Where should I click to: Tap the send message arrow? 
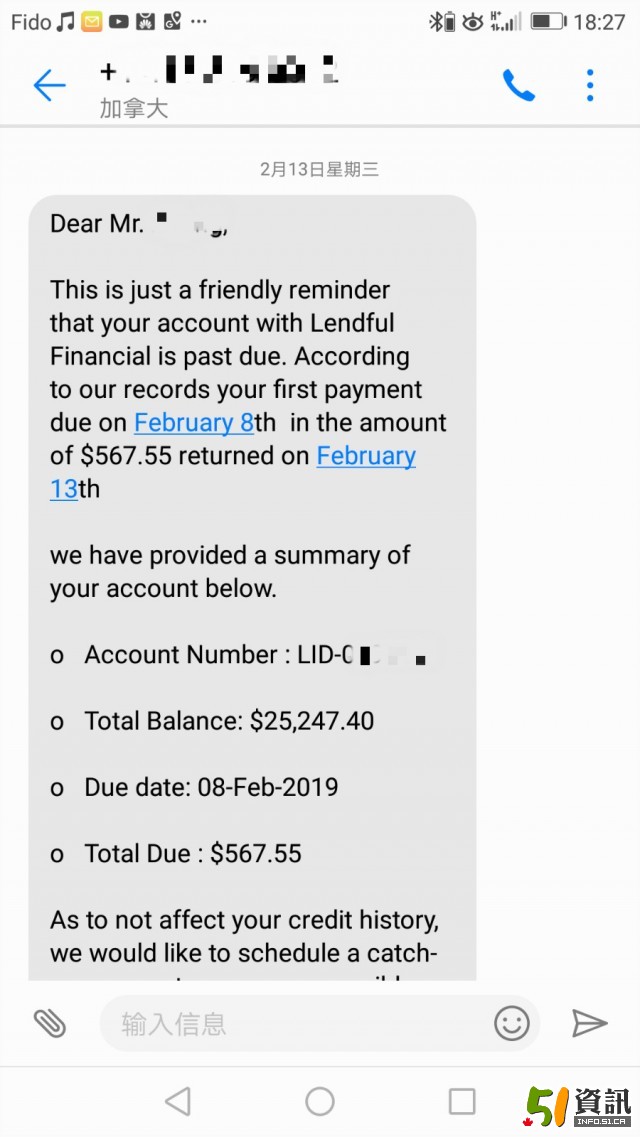click(x=589, y=1022)
